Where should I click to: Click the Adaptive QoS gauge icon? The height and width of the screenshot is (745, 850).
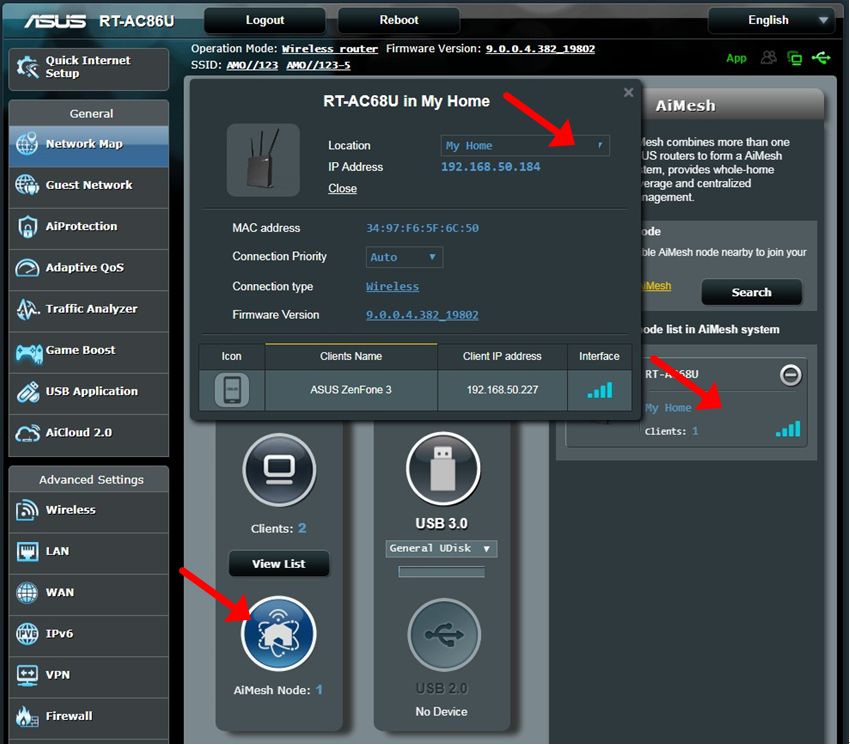click(27, 268)
